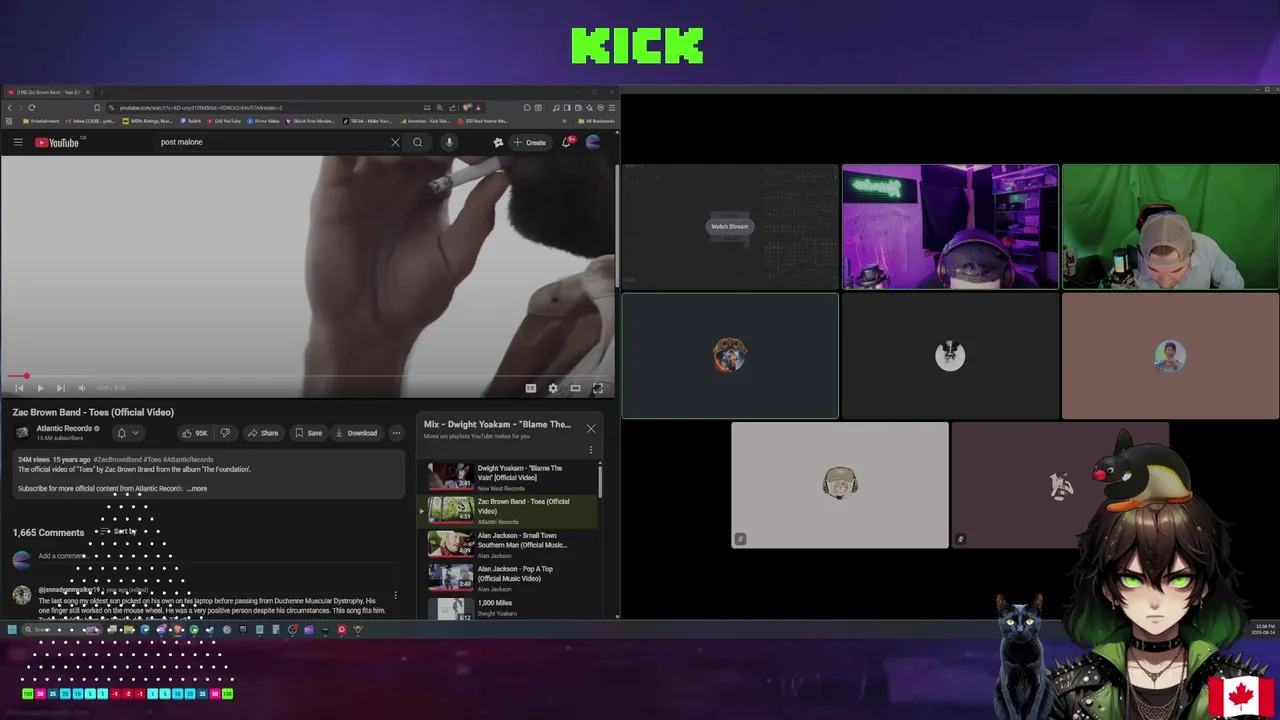The height and width of the screenshot is (720, 1280).
Task: Clear the 'post malone' search text
Action: pyautogui.click(x=395, y=142)
